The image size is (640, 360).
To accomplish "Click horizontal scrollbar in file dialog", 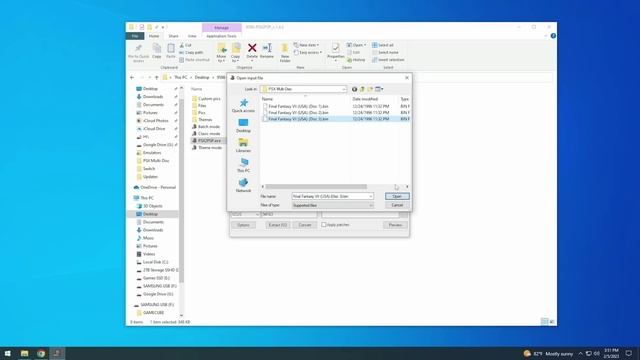I will [316, 187].
